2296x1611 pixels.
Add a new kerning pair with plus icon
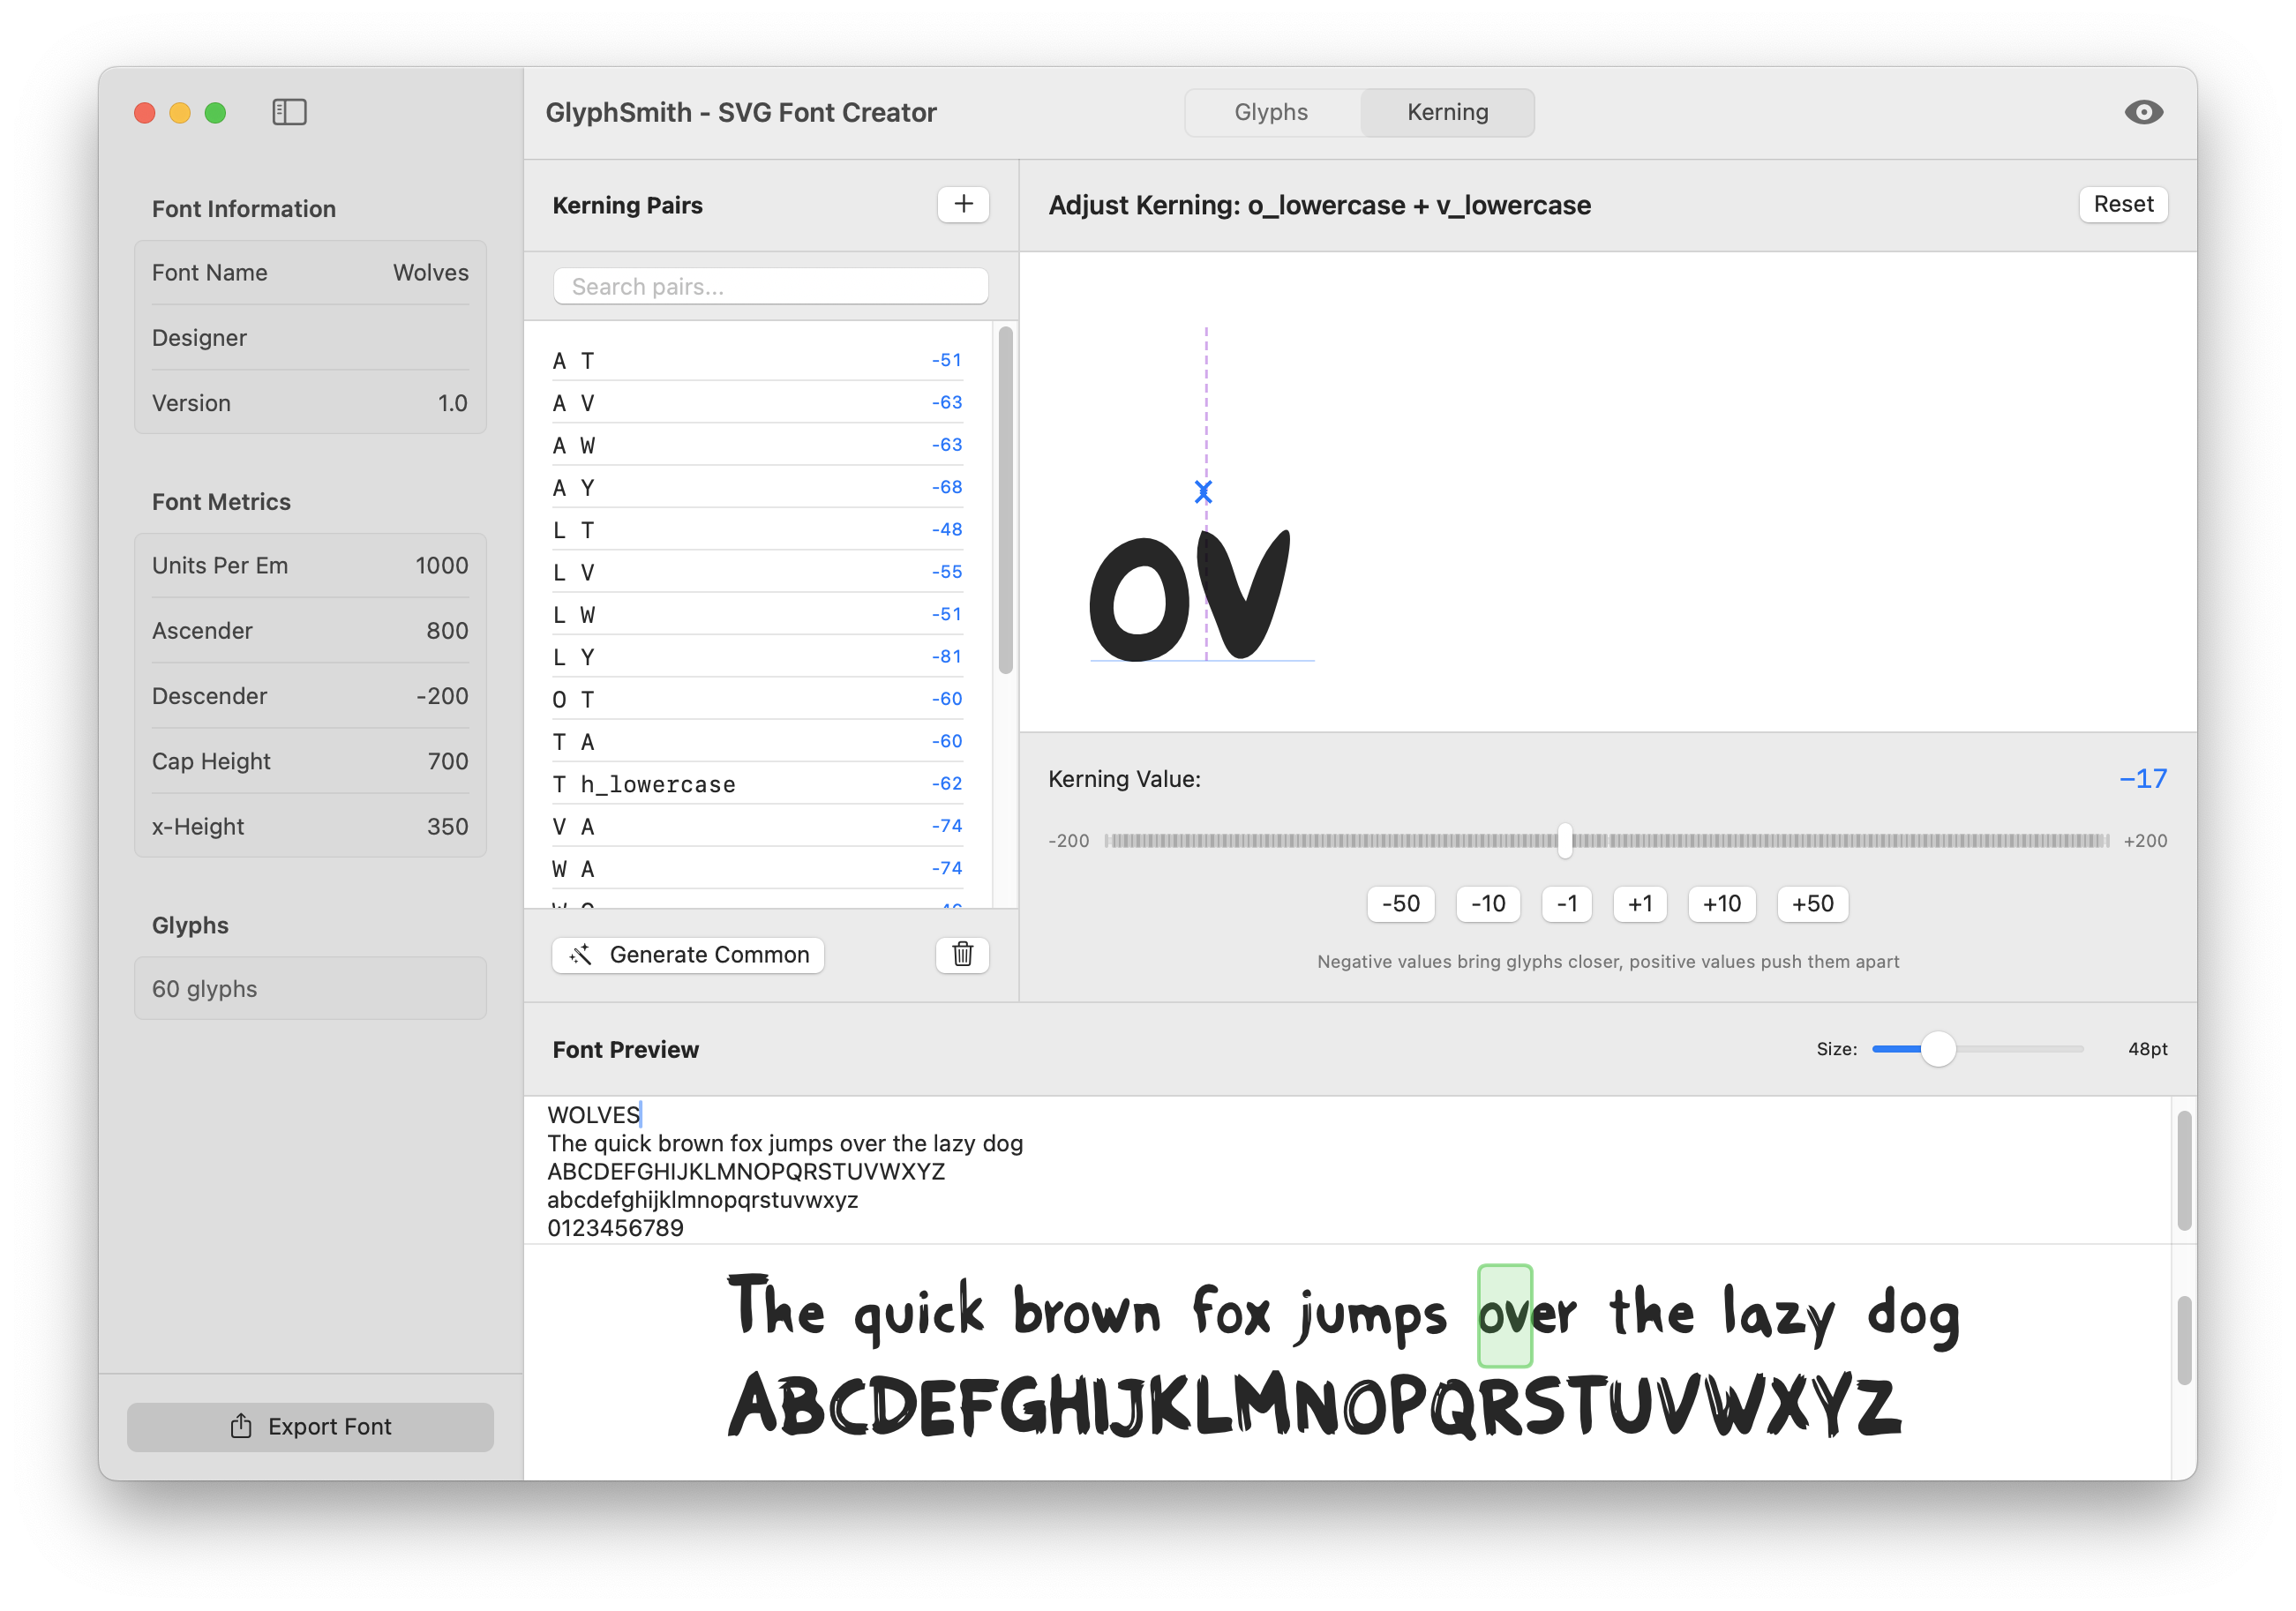[x=962, y=204]
